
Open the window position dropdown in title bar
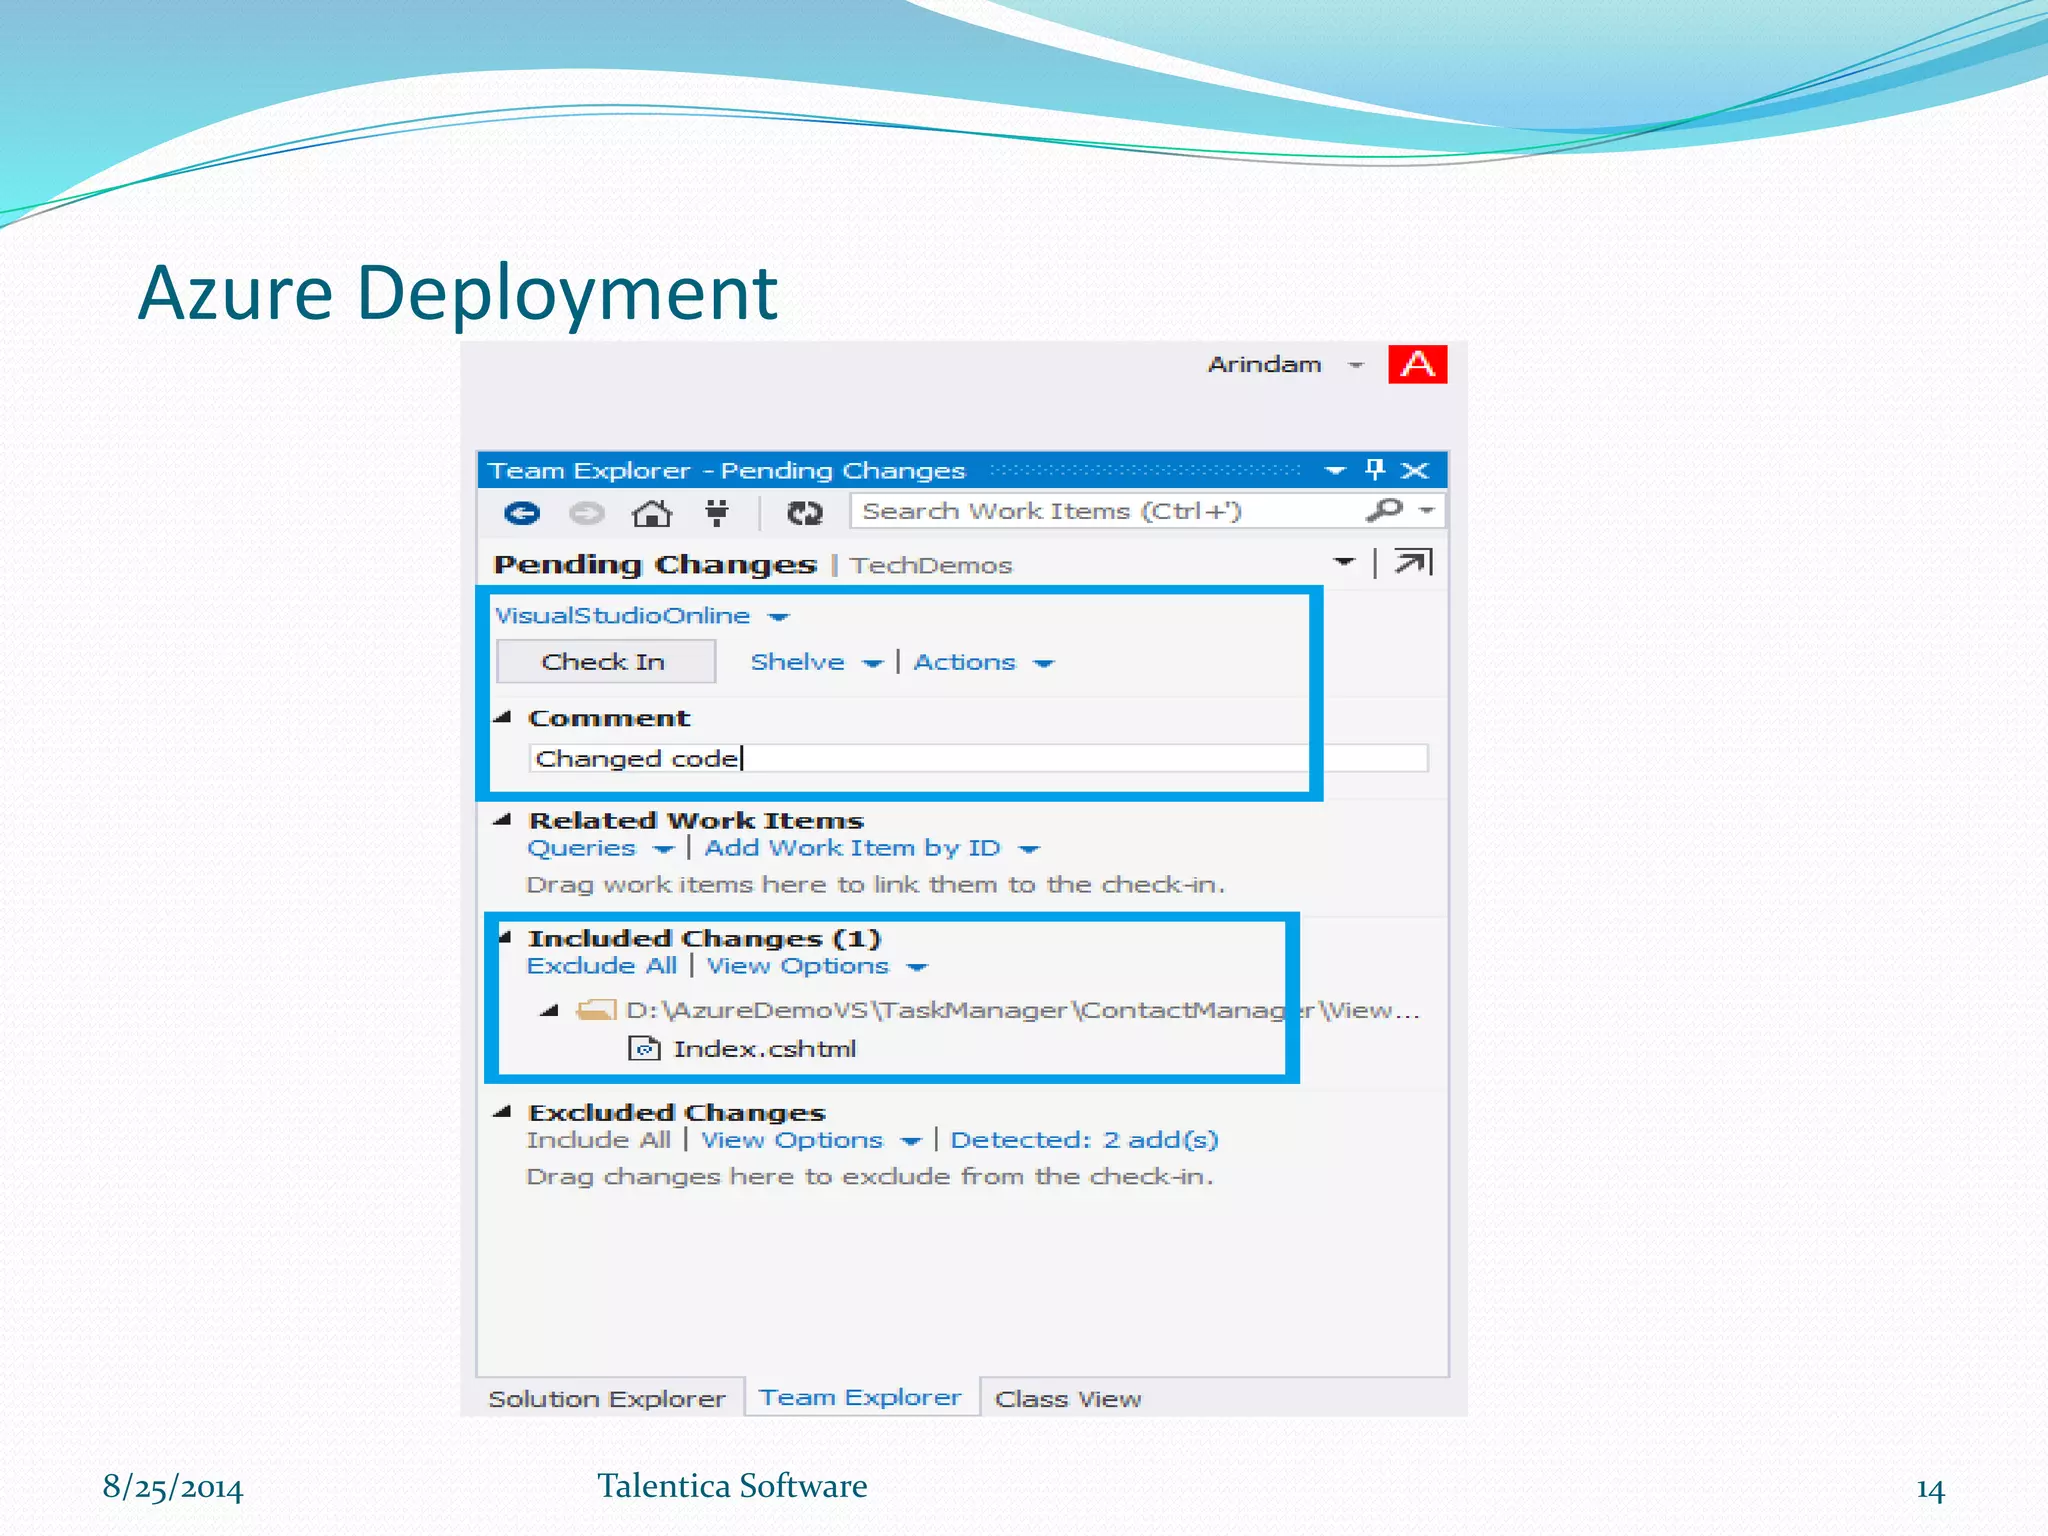(1334, 470)
